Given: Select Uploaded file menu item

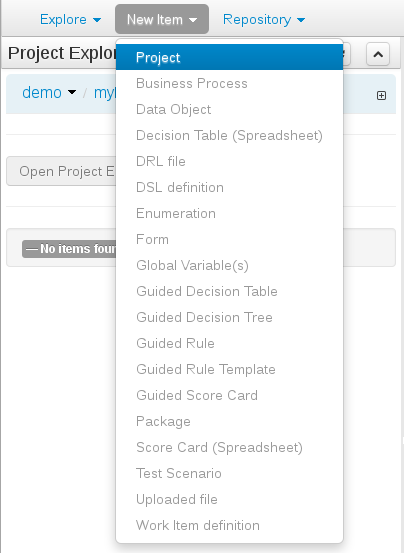Looking at the screenshot, I should point(229,499).
